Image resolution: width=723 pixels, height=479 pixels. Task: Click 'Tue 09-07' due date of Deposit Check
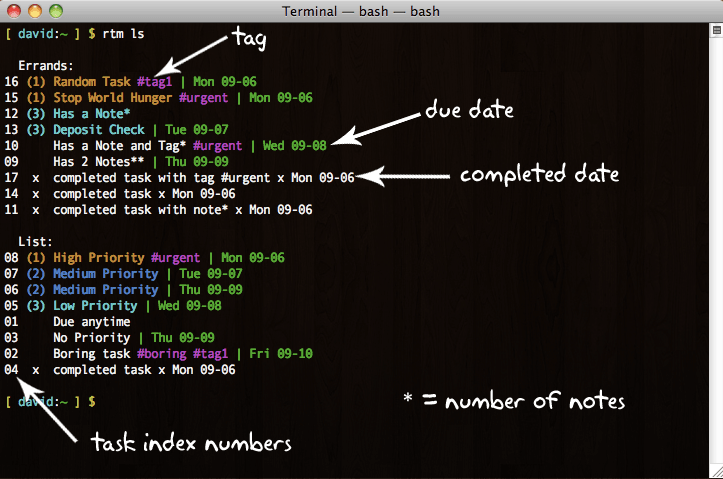pos(197,130)
